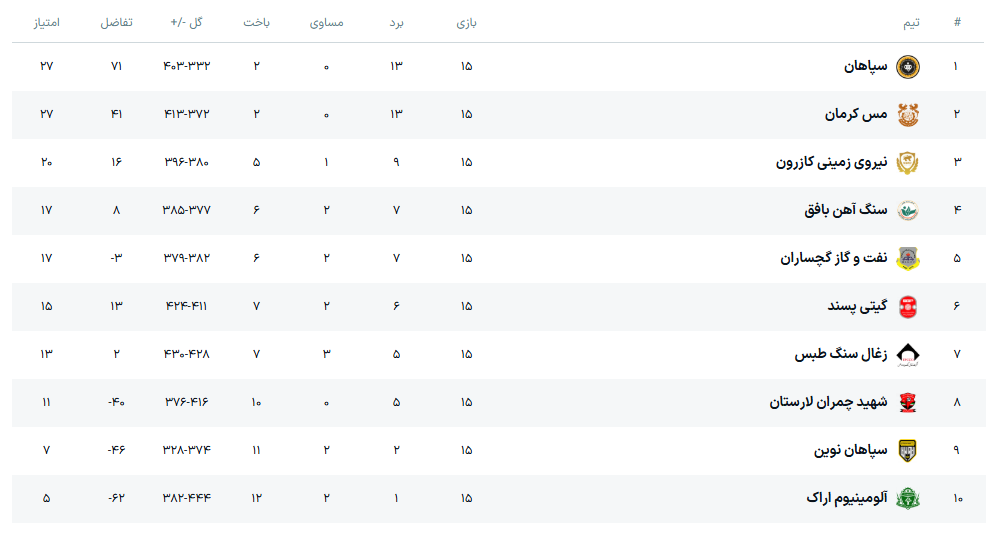This screenshot has width=1003, height=546.
Task: Open the سپاهان team name link
Action: 865,67
